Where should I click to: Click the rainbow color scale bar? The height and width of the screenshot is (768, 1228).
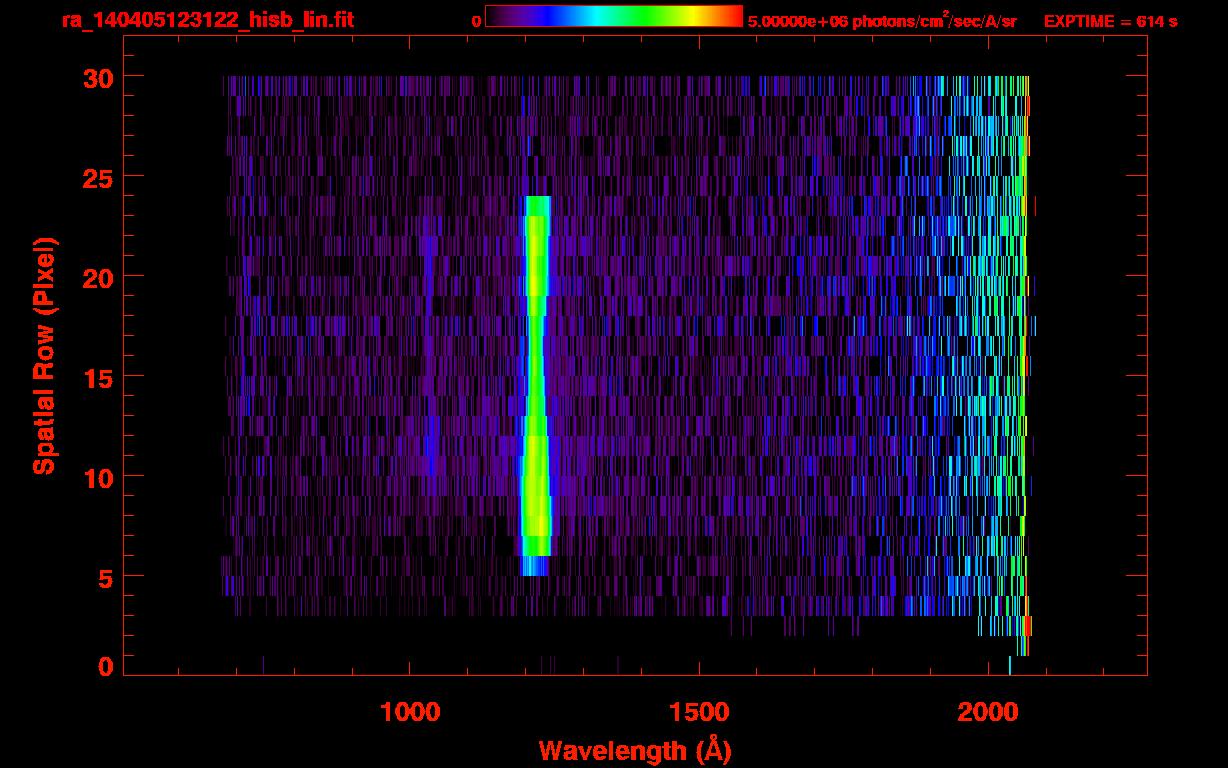tap(614, 16)
